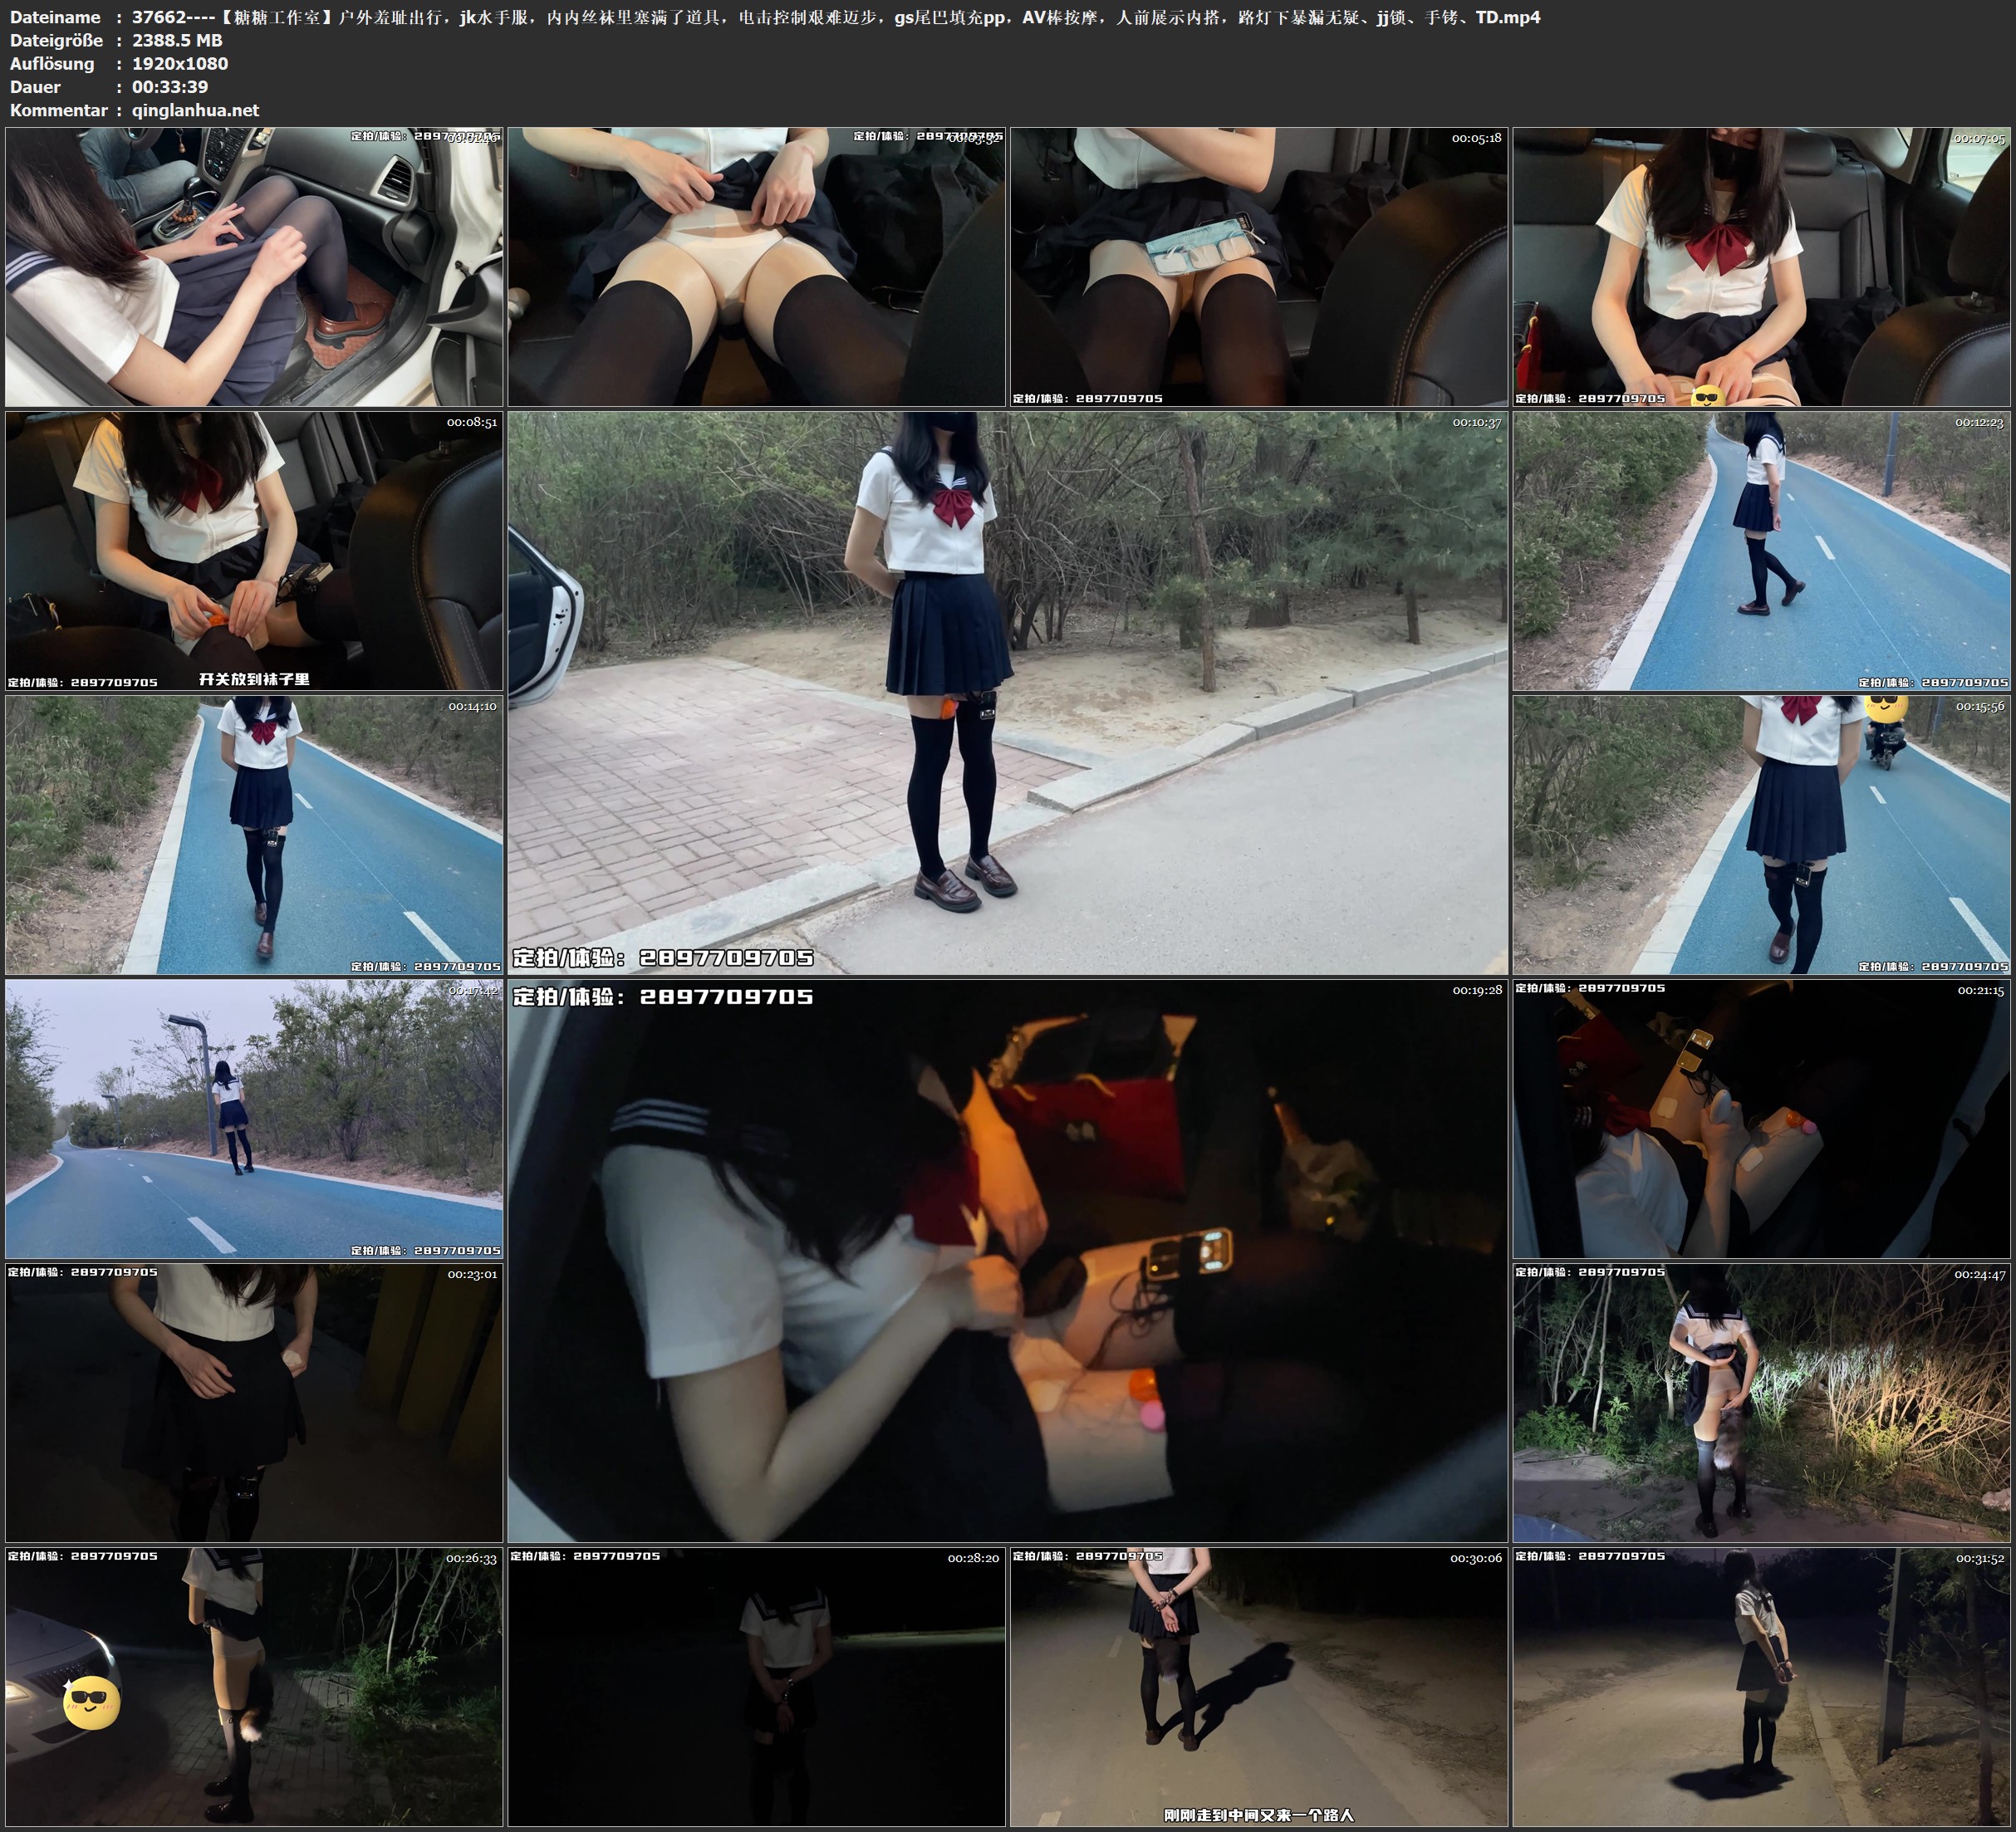Click the Dauer value 00:33:39

point(170,87)
